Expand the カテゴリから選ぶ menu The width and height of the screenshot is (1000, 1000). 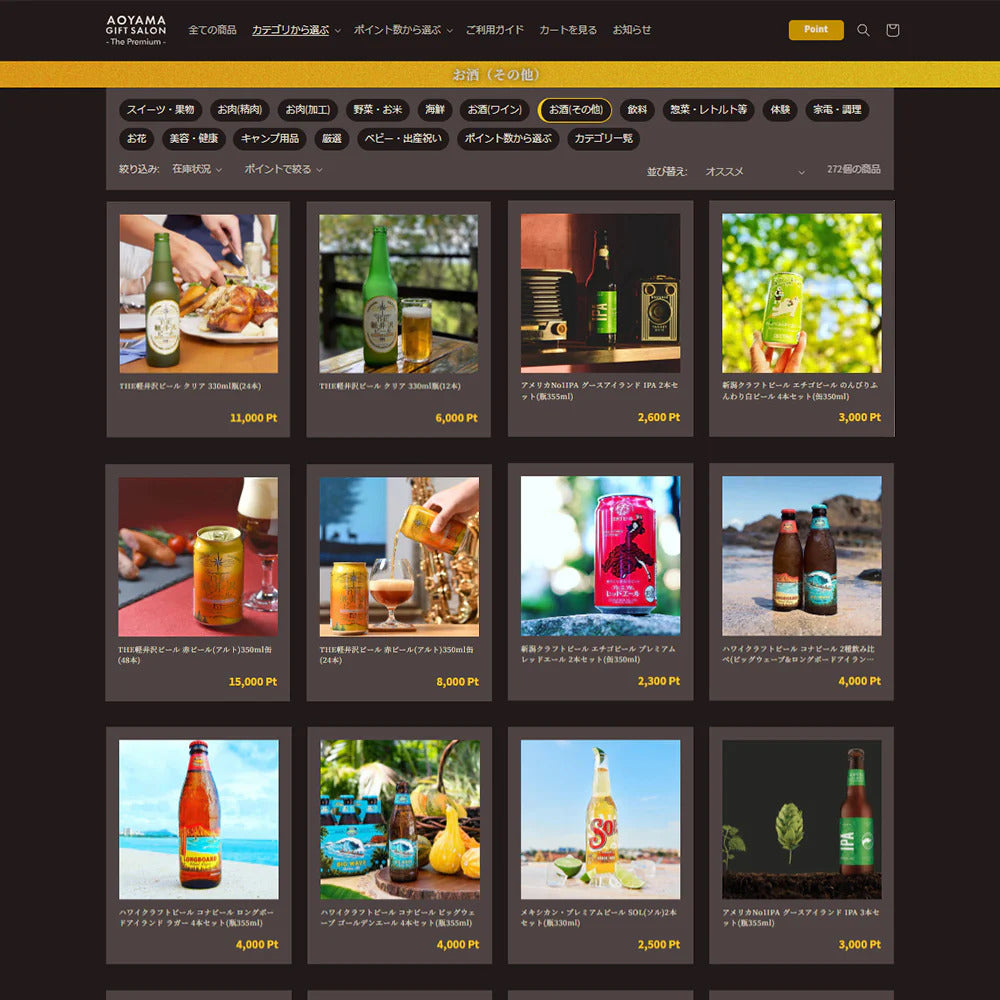(x=296, y=30)
